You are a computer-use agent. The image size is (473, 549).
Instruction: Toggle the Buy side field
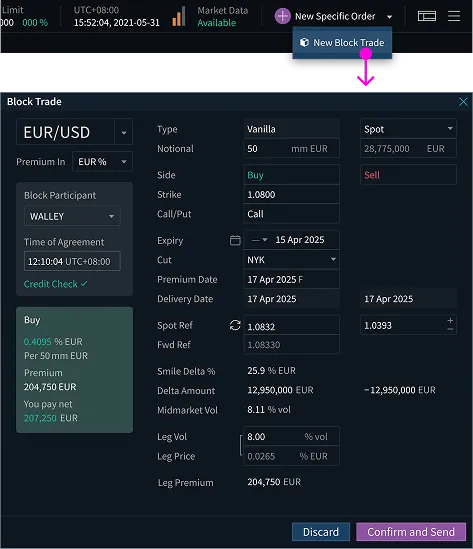[x=291, y=175]
